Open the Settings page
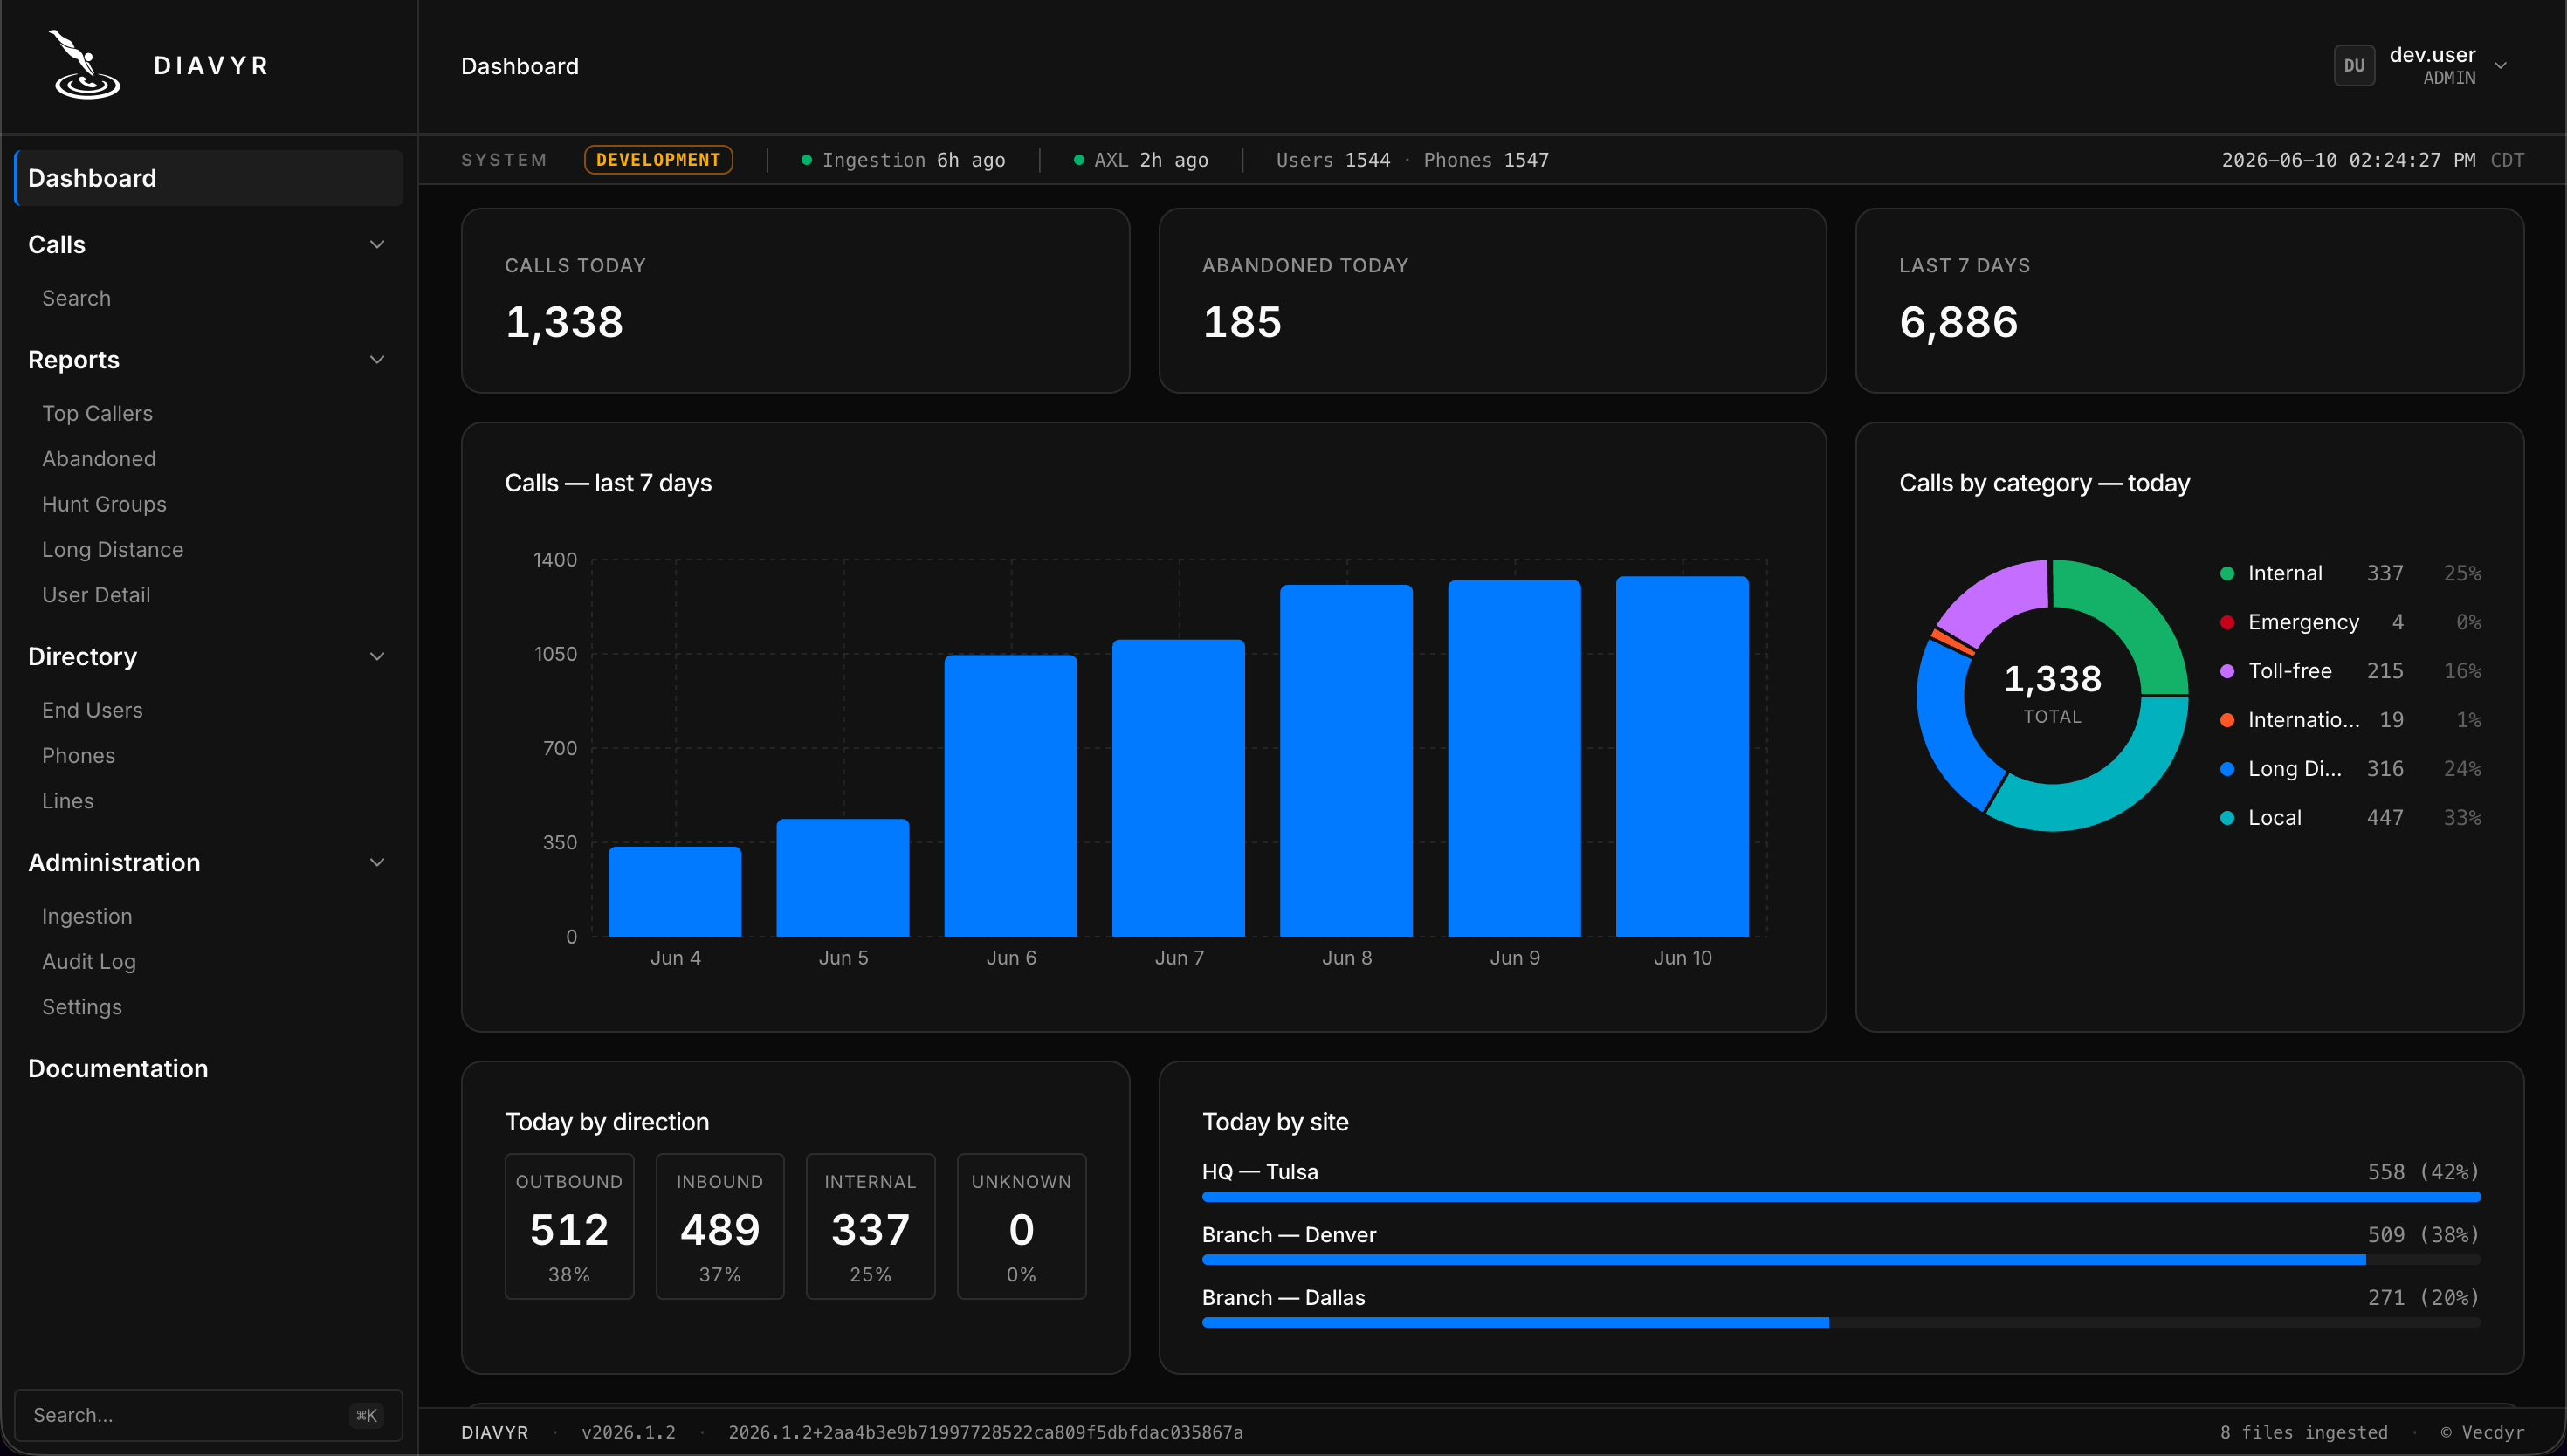2567x1456 pixels. [x=82, y=1007]
